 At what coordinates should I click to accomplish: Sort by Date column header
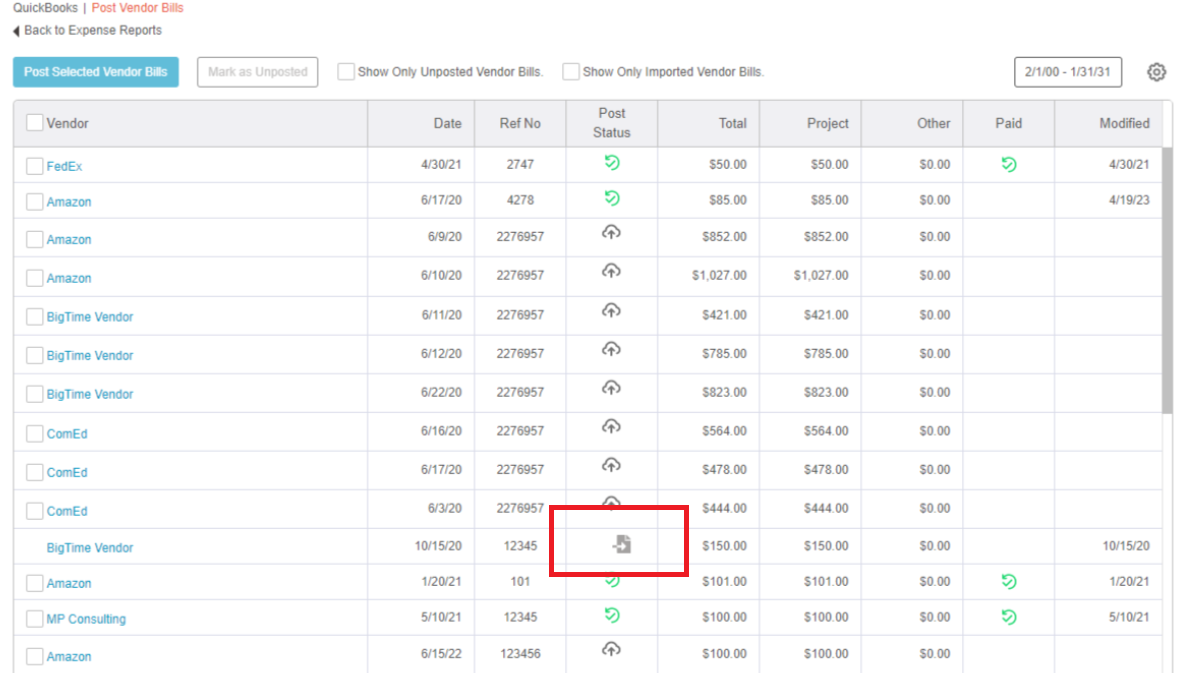[448, 123]
